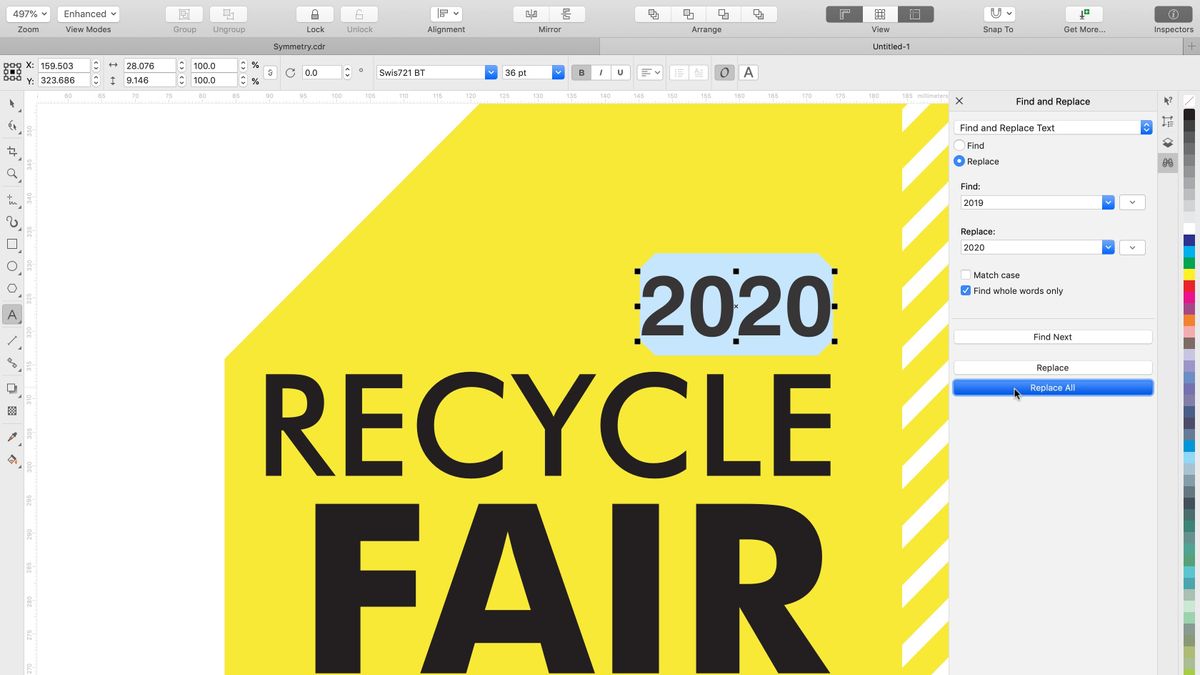Select the Ellipse tool
The height and width of the screenshot is (675, 1200).
coord(13,267)
